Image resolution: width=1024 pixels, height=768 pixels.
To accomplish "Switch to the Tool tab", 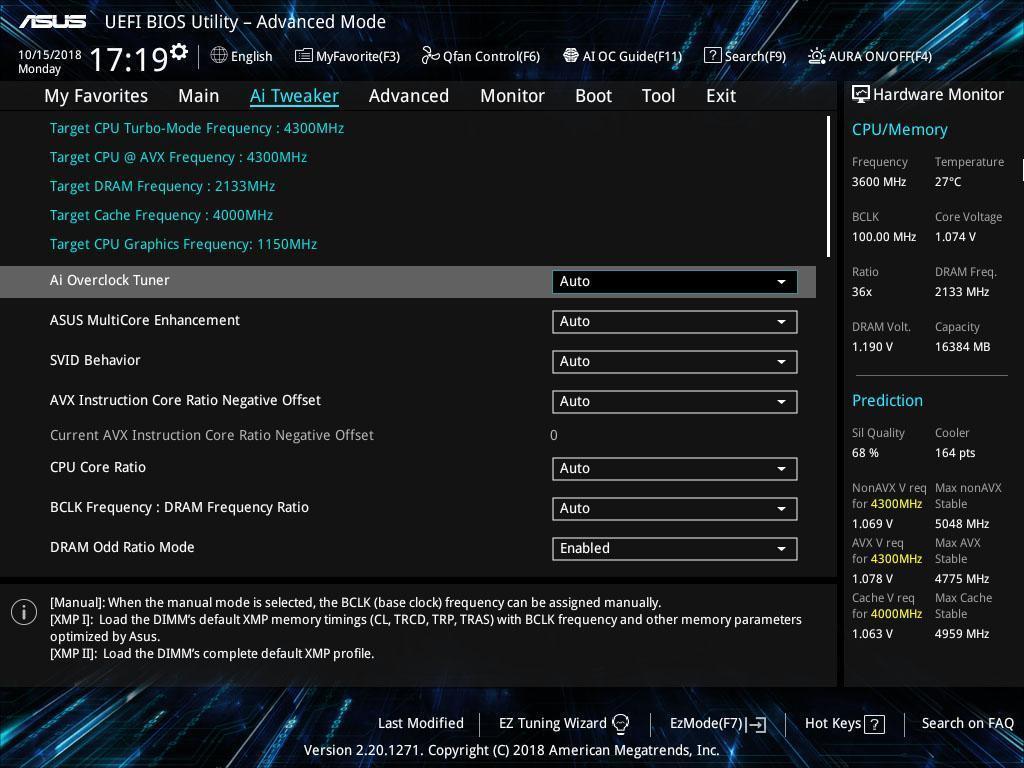I will (658, 96).
